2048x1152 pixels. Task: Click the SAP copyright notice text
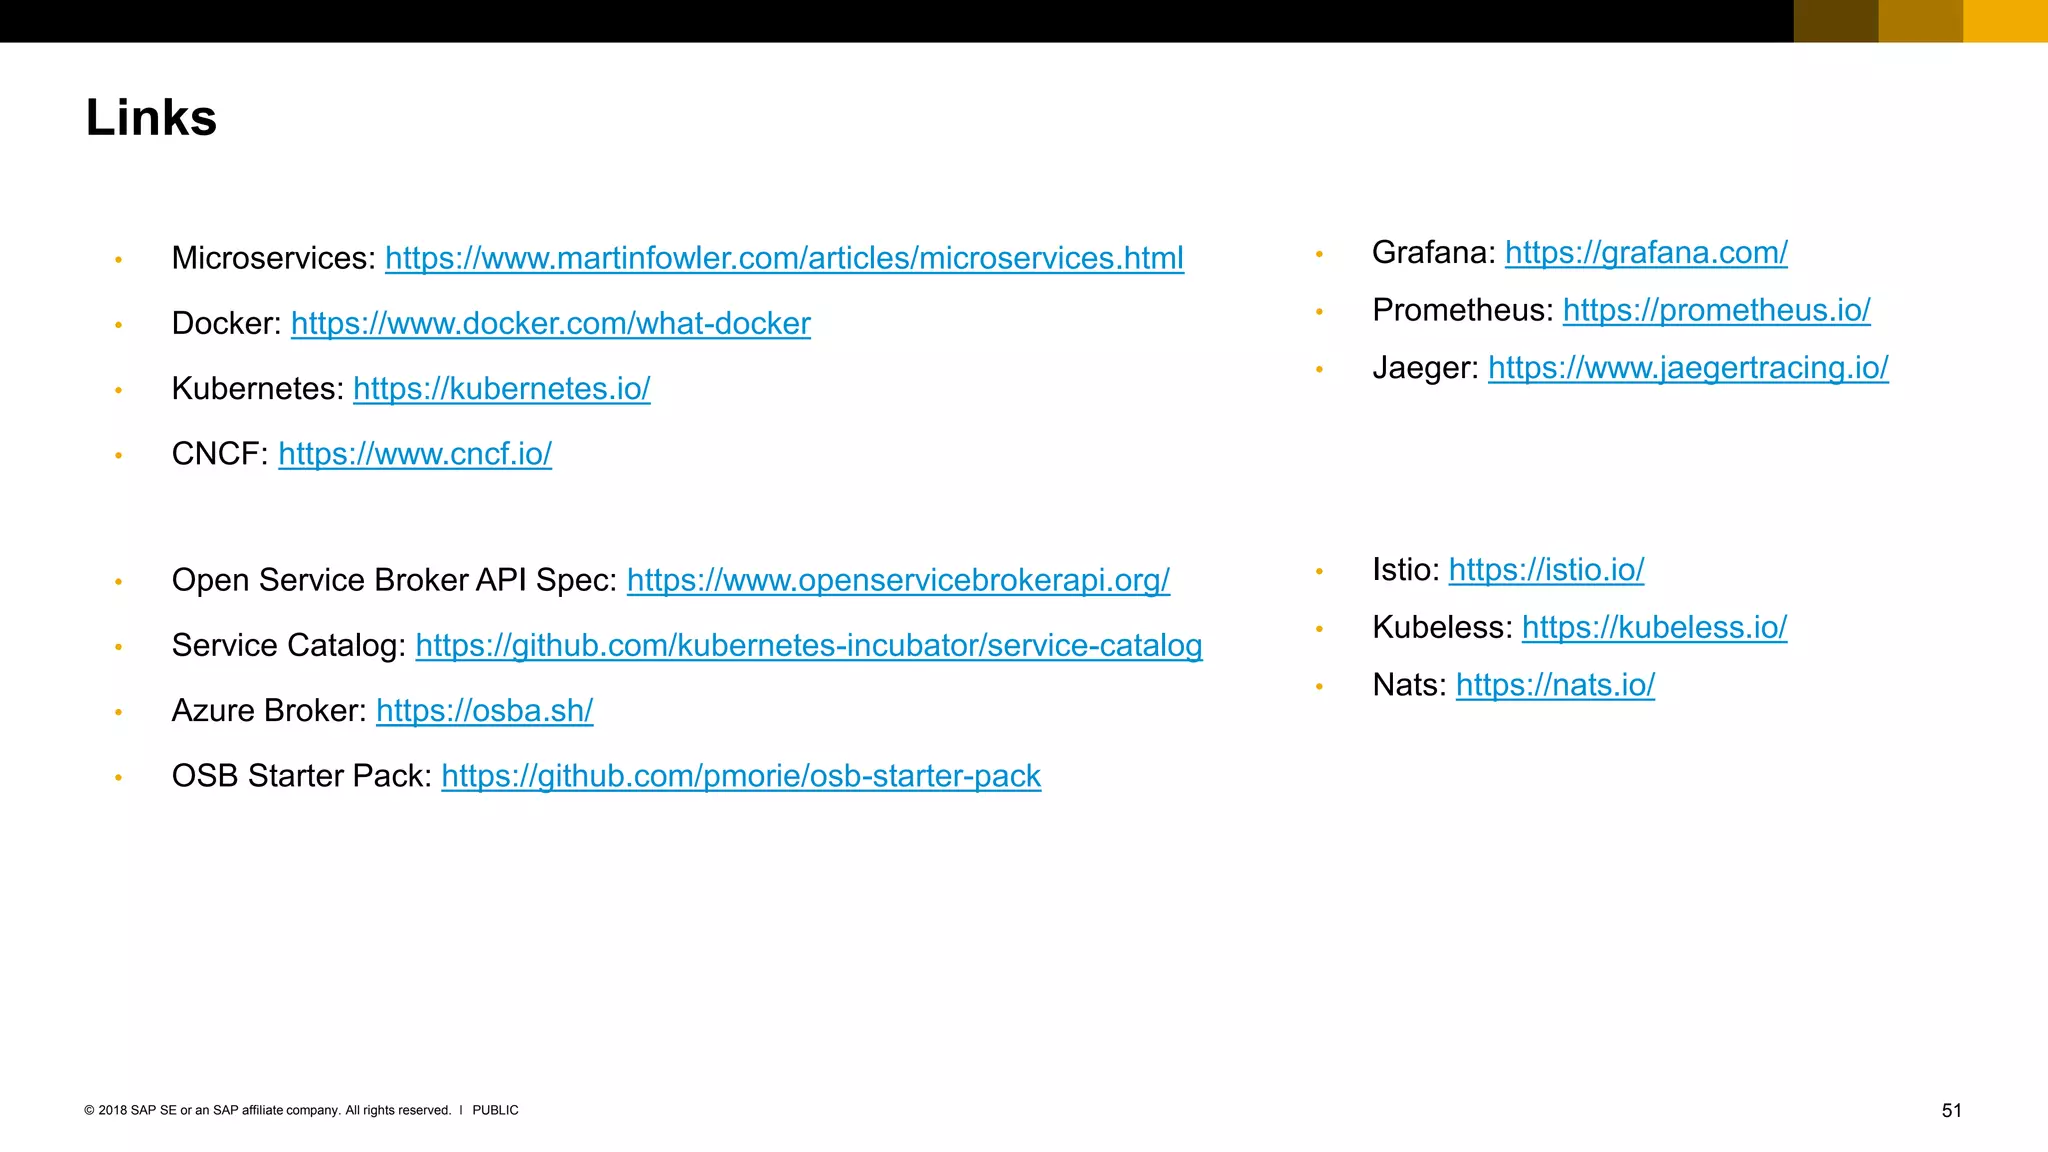pos(268,1110)
